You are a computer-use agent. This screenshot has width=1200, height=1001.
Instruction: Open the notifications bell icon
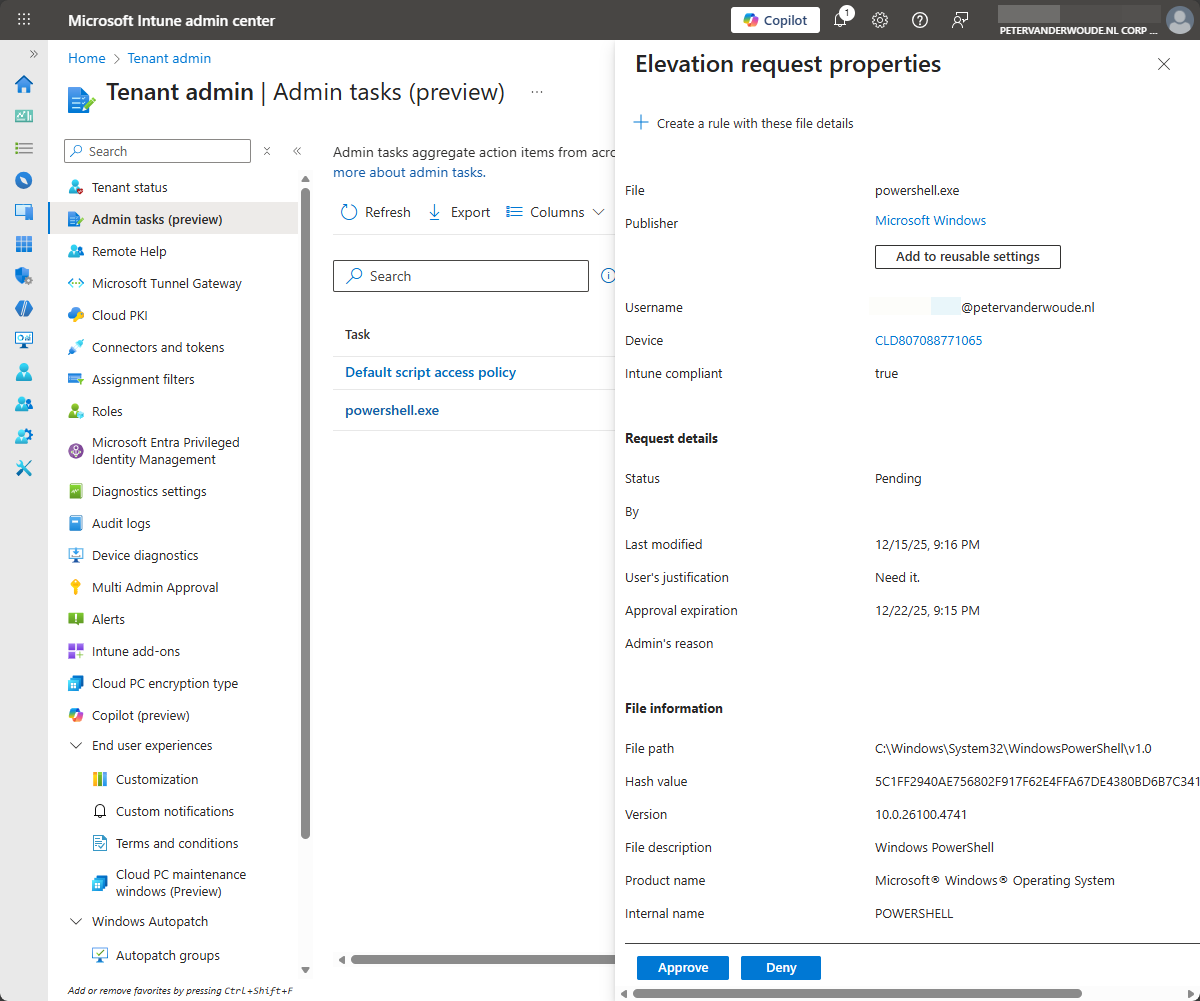(841, 20)
